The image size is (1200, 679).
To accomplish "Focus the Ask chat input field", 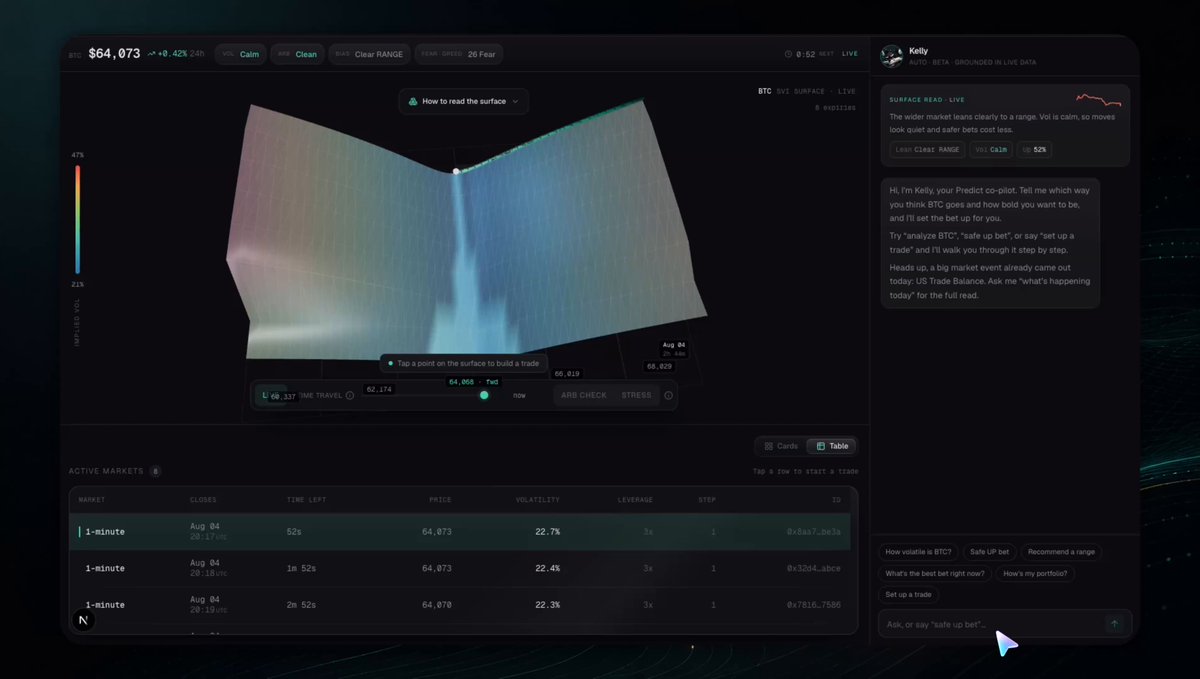I will point(1005,624).
